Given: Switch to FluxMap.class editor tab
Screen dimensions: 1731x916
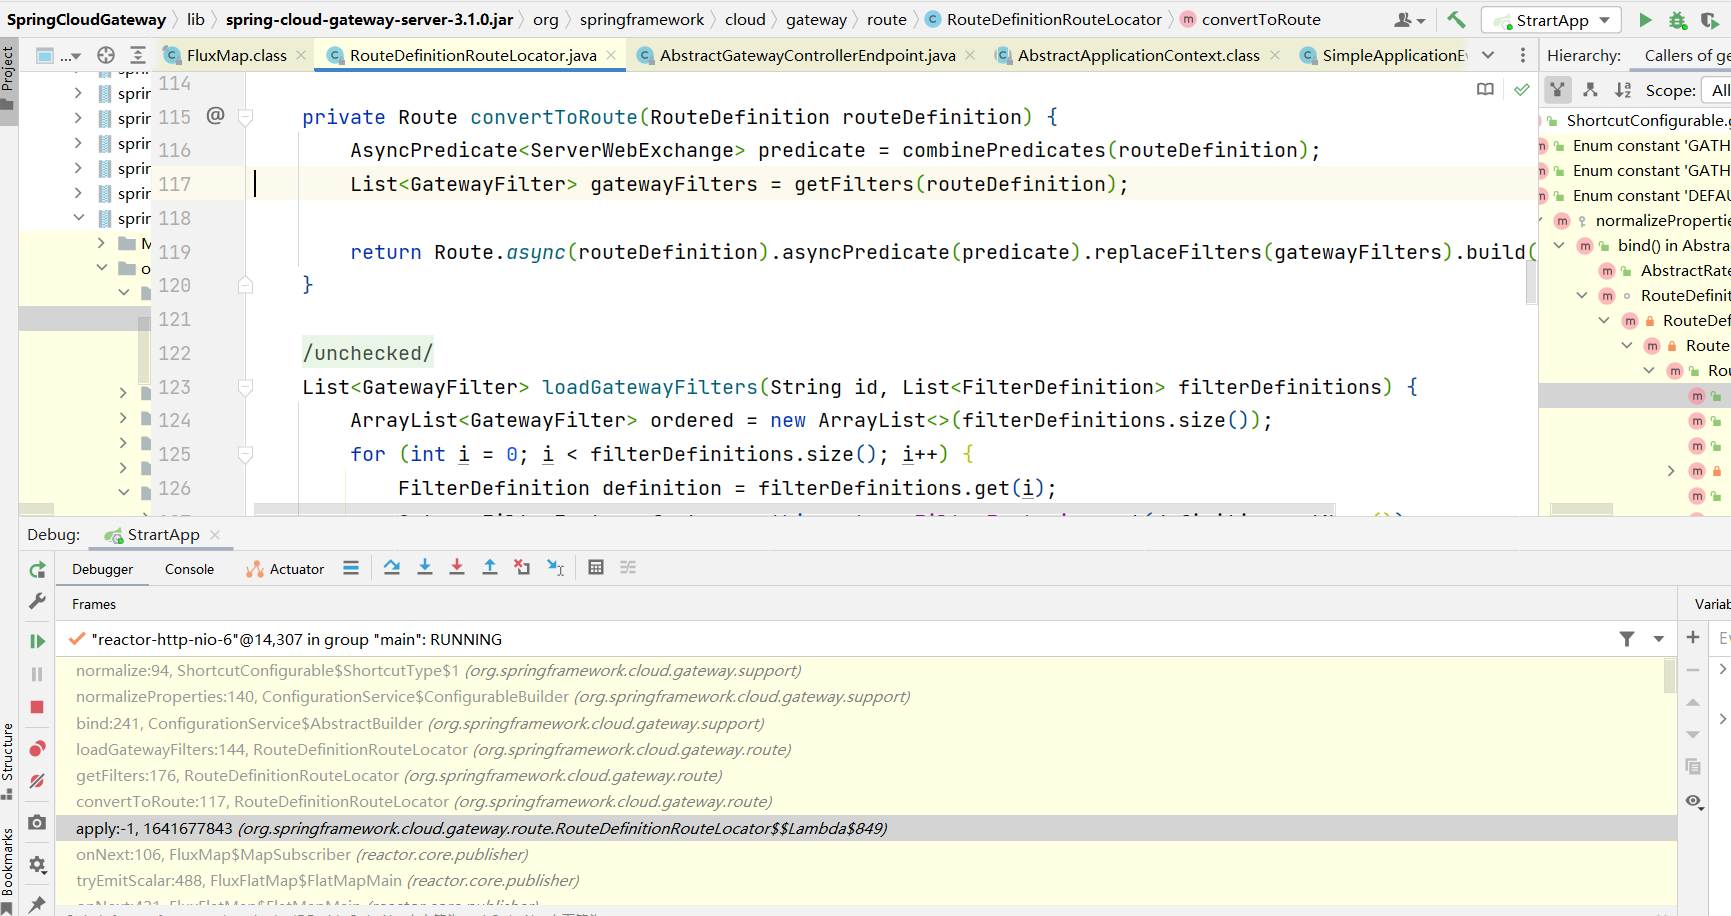Looking at the screenshot, I should (x=237, y=55).
